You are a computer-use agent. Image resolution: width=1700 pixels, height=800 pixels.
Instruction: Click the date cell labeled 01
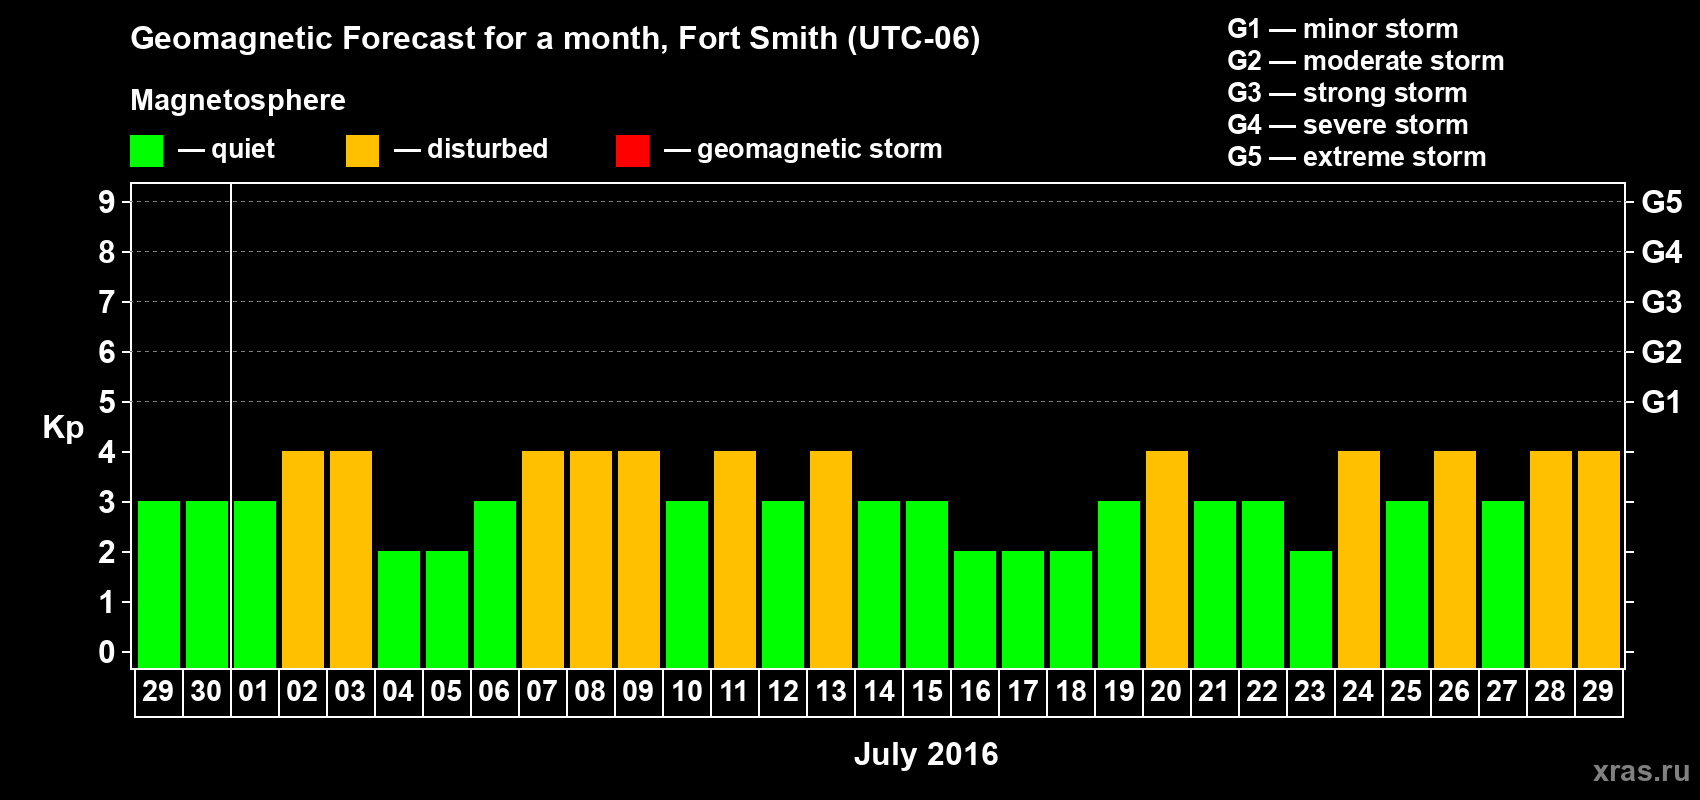[255, 692]
